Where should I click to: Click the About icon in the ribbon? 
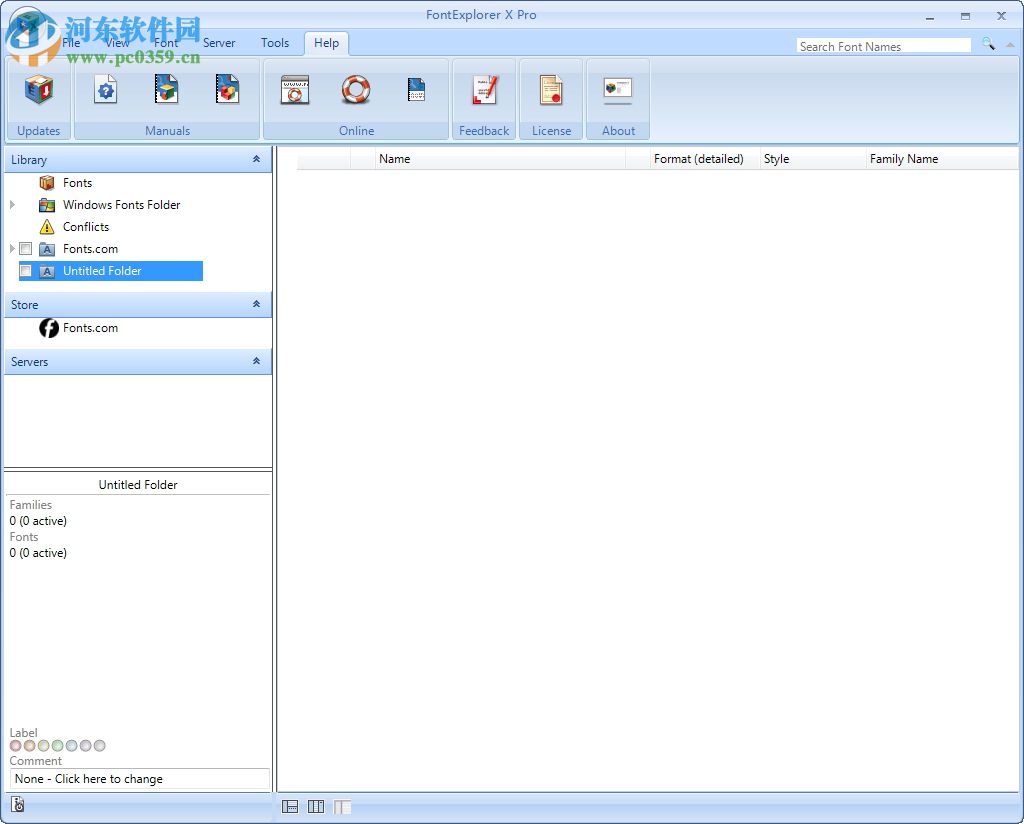coord(619,90)
